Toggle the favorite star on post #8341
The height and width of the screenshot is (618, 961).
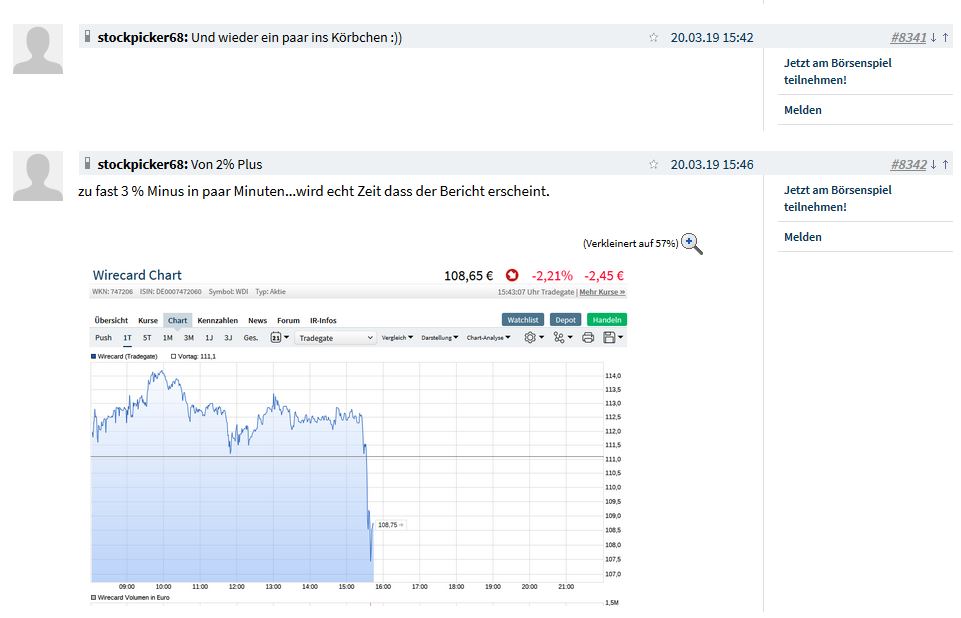tap(654, 38)
